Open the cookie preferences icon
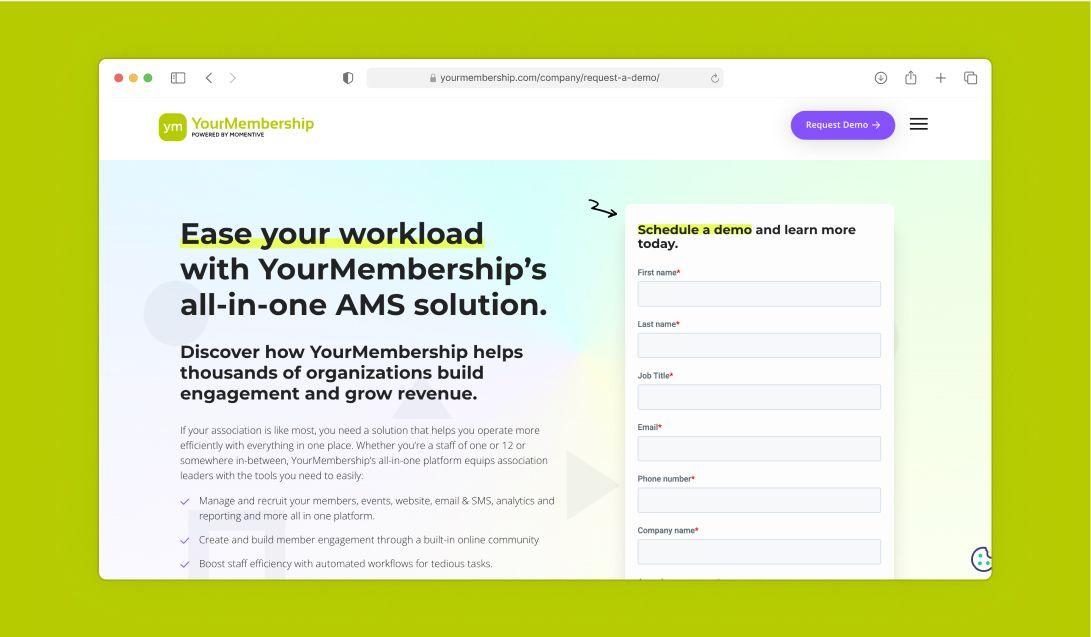 point(982,559)
